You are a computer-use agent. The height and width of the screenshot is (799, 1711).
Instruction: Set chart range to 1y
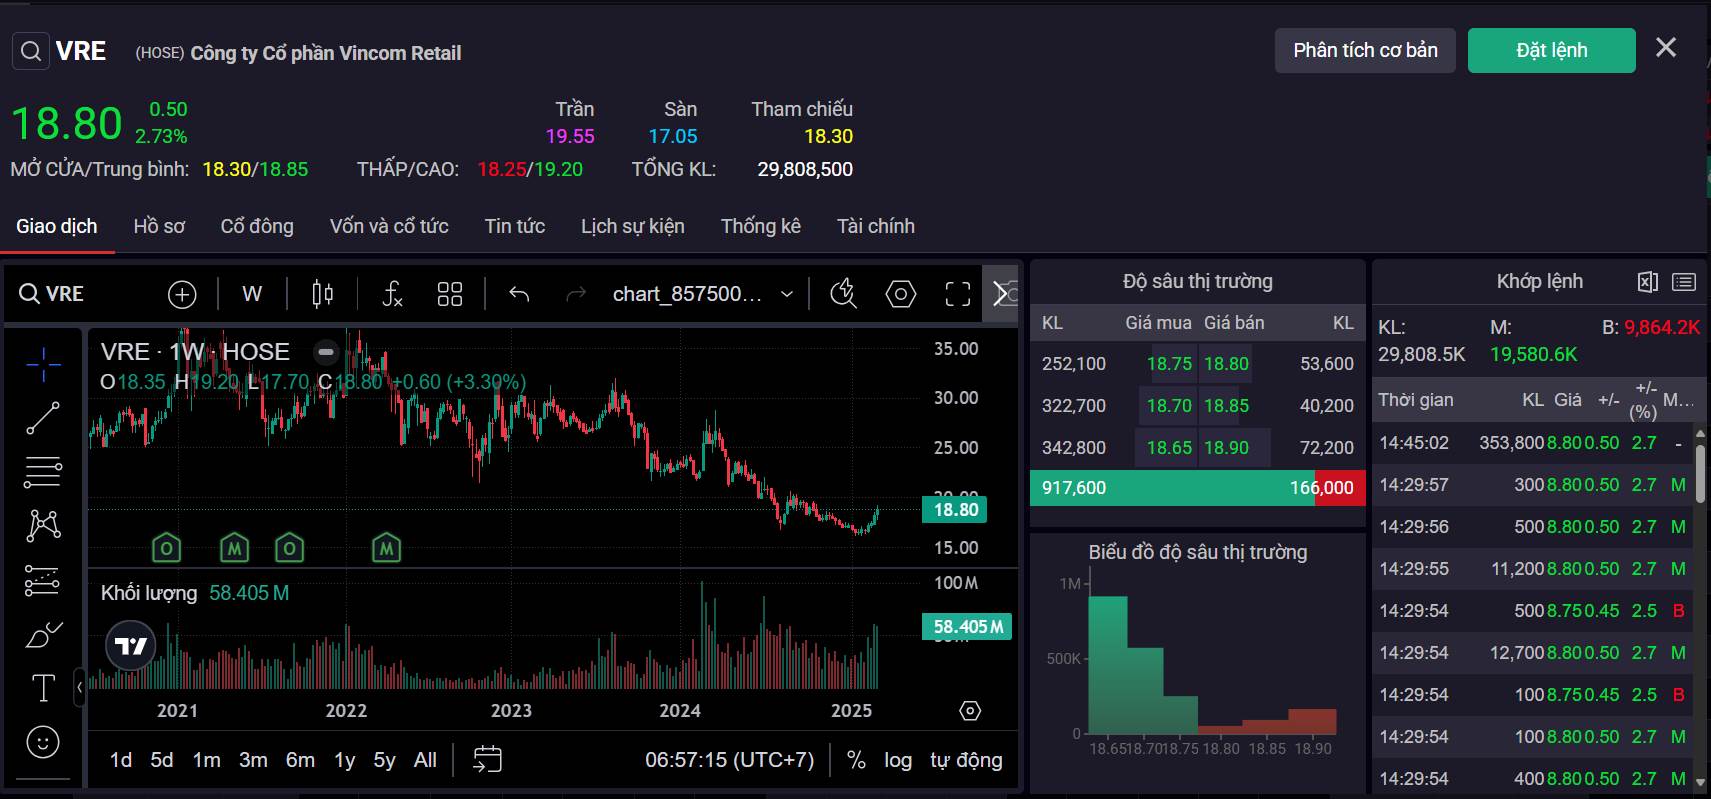(x=345, y=760)
